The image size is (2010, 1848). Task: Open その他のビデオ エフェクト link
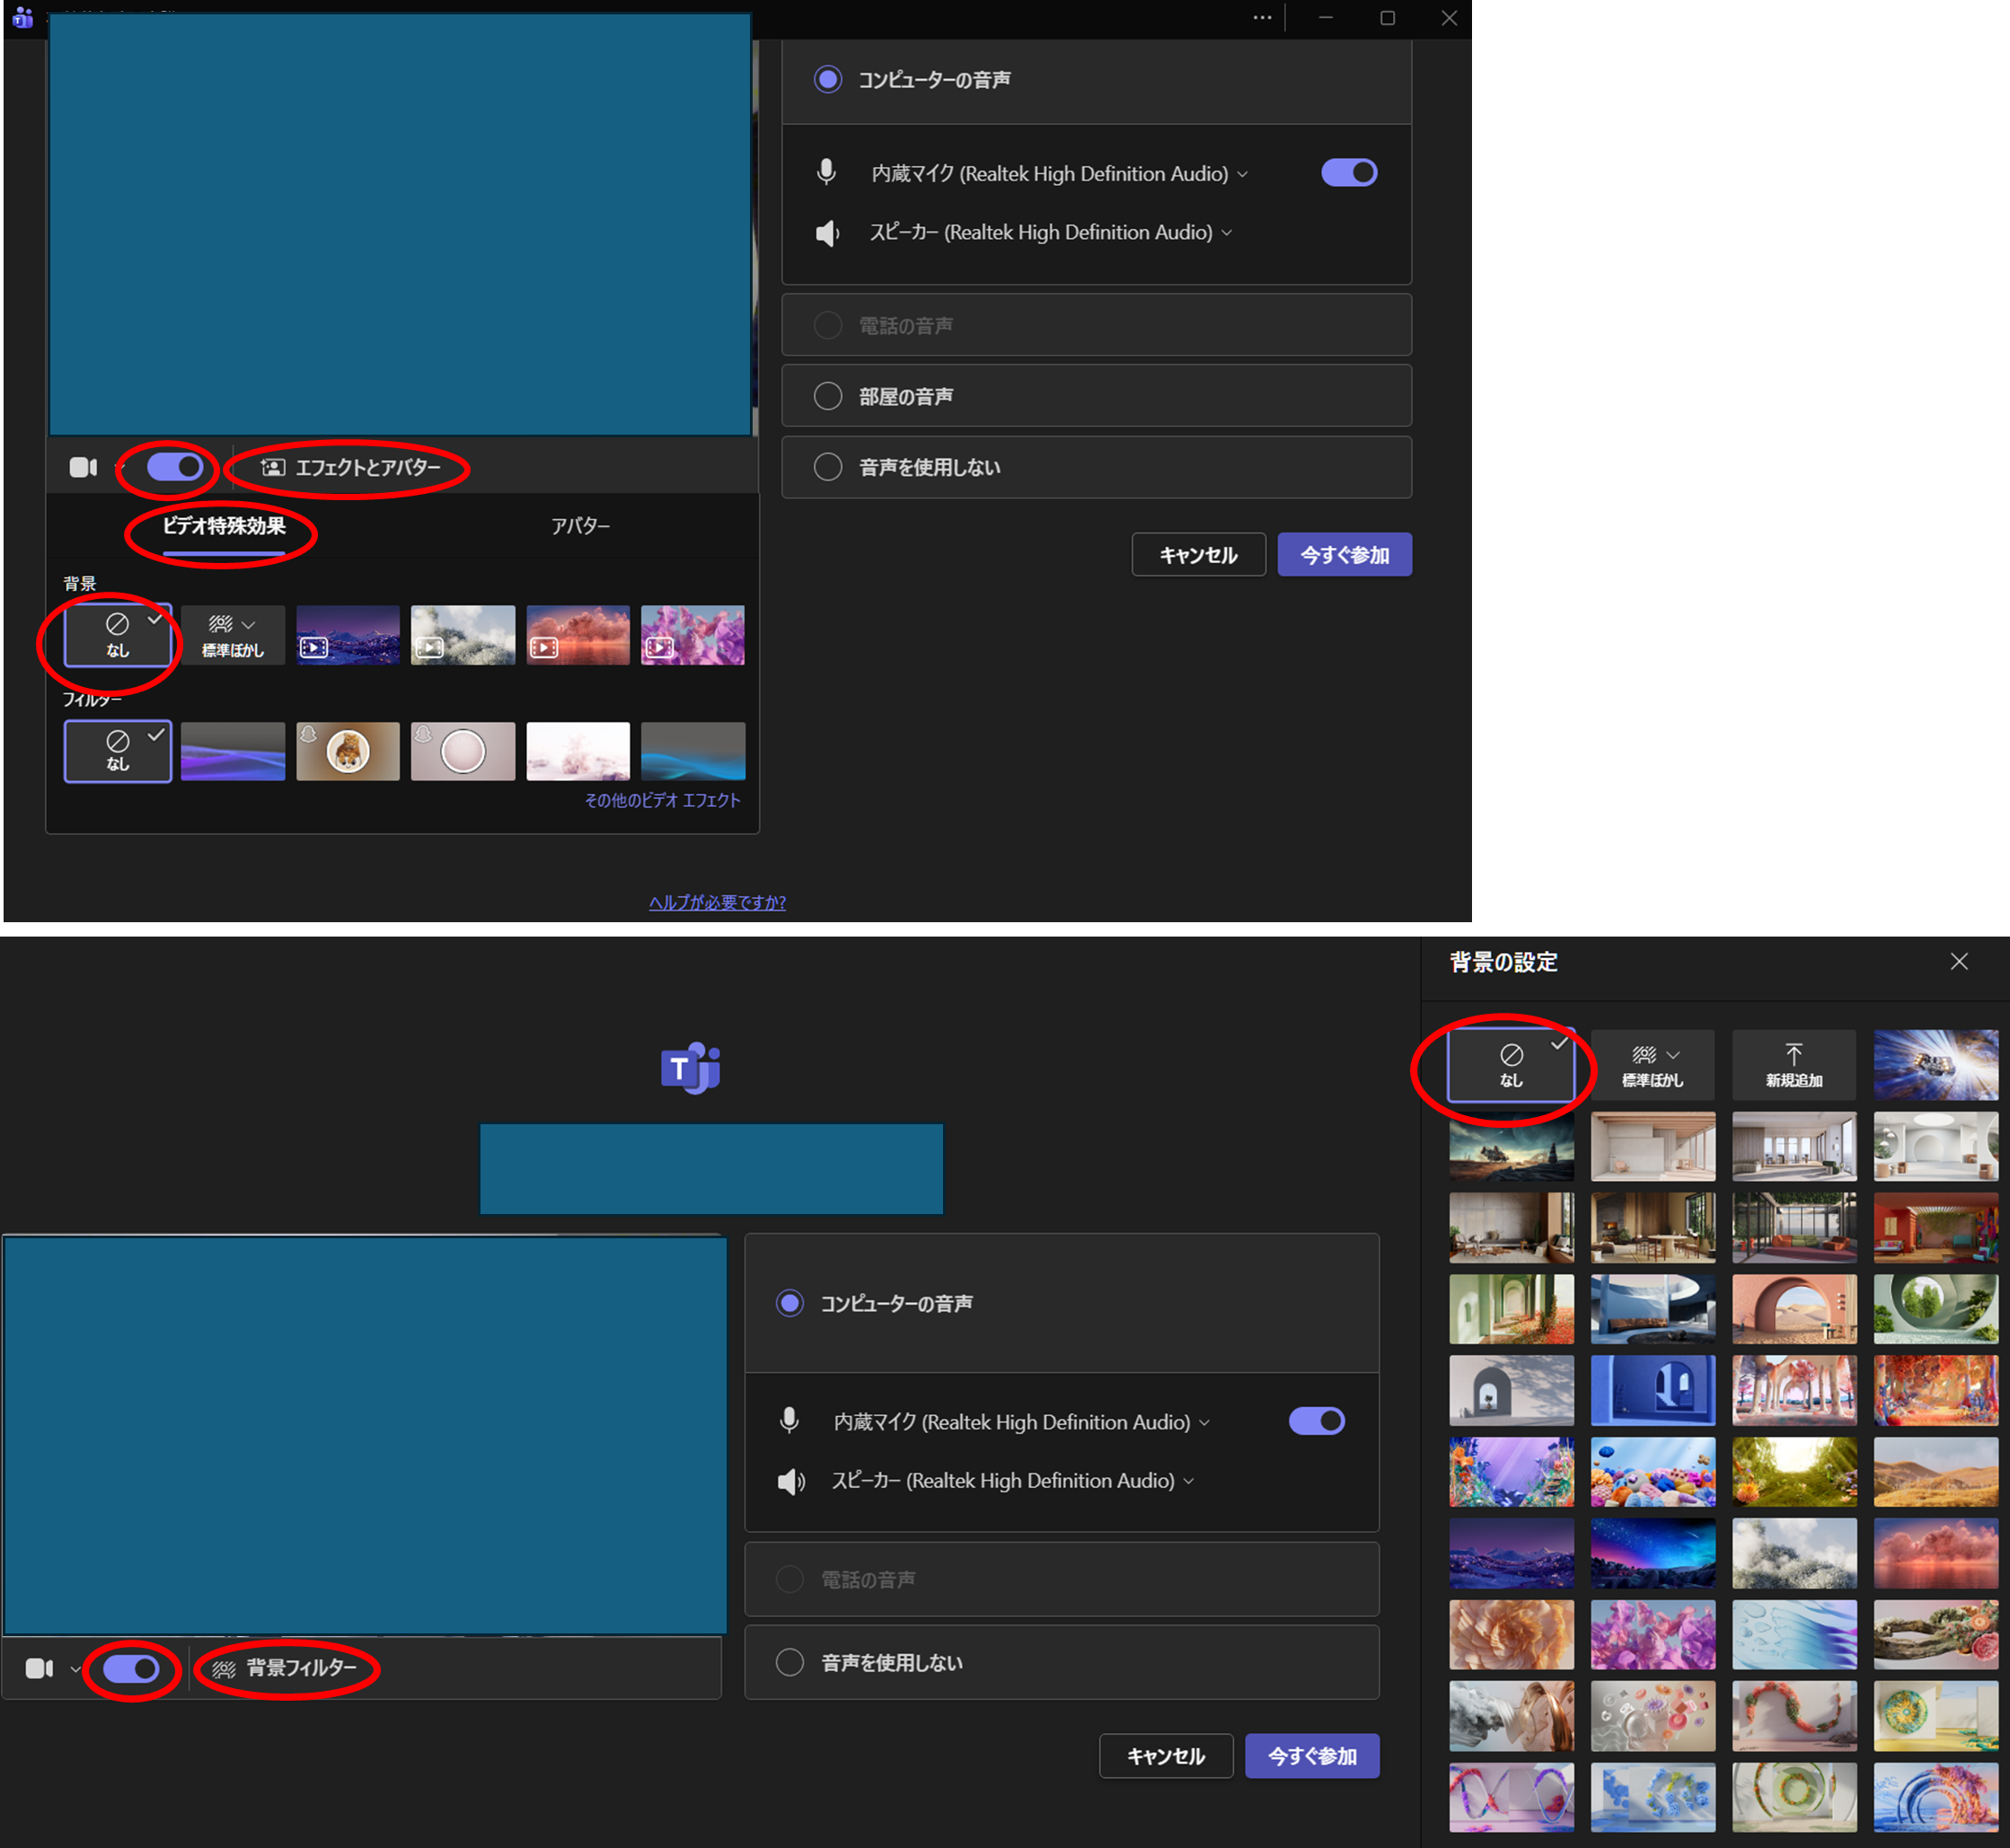662,800
